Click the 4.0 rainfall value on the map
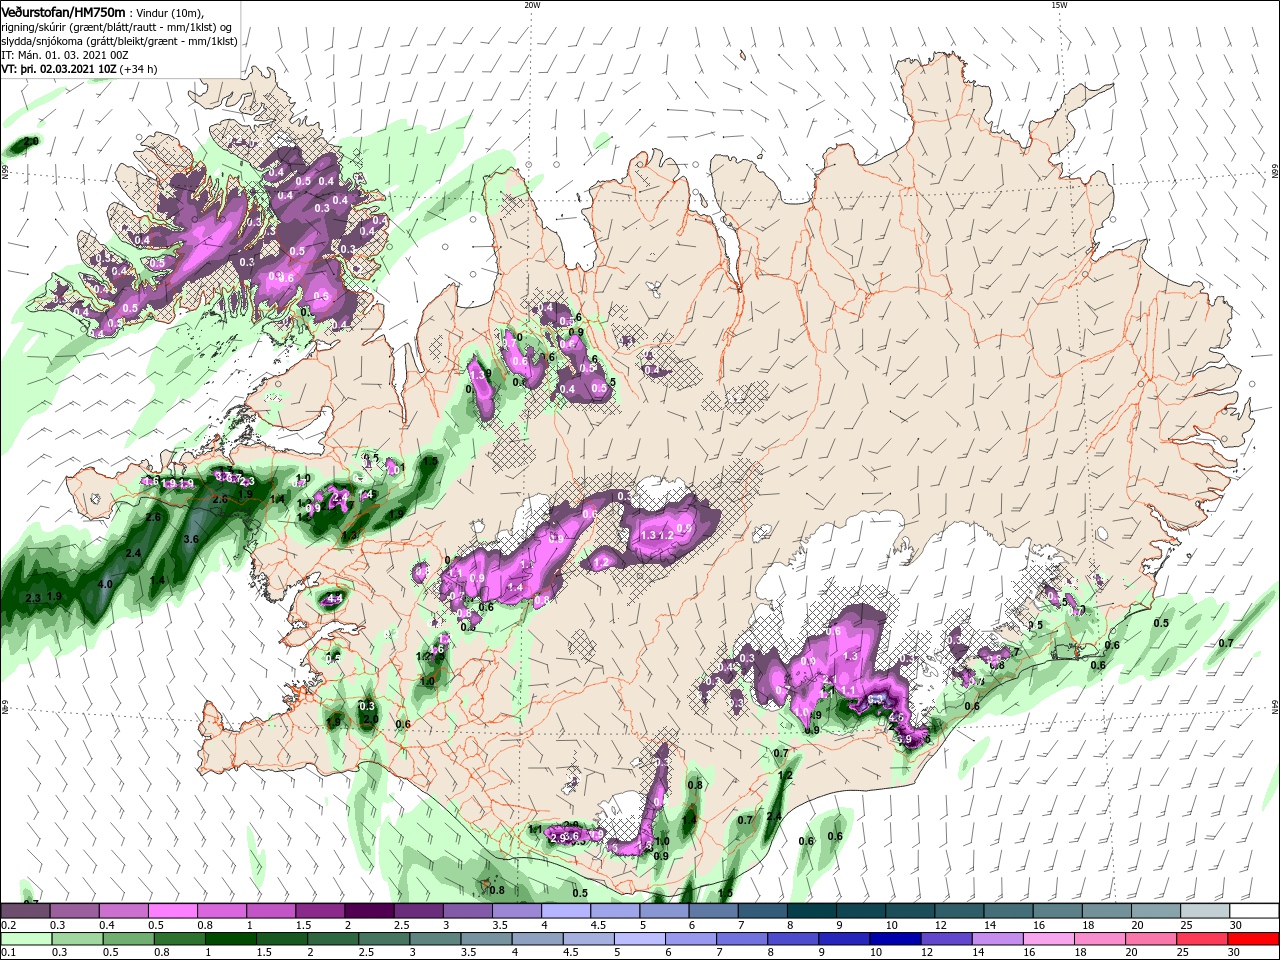Viewport: 1280px width, 960px height. 105,583
